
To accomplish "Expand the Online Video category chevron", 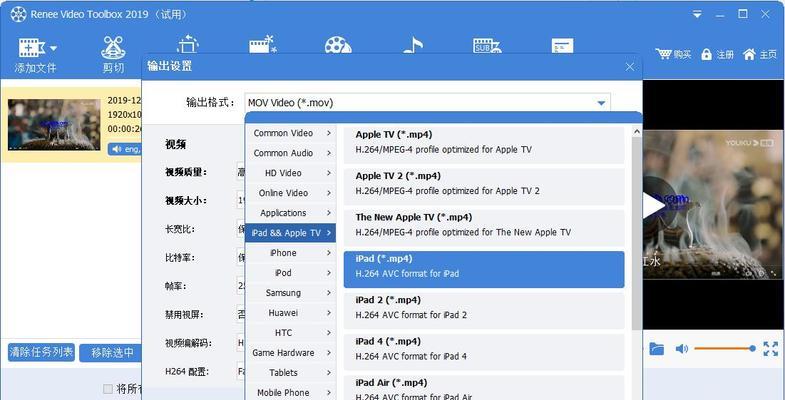I will (x=329, y=193).
